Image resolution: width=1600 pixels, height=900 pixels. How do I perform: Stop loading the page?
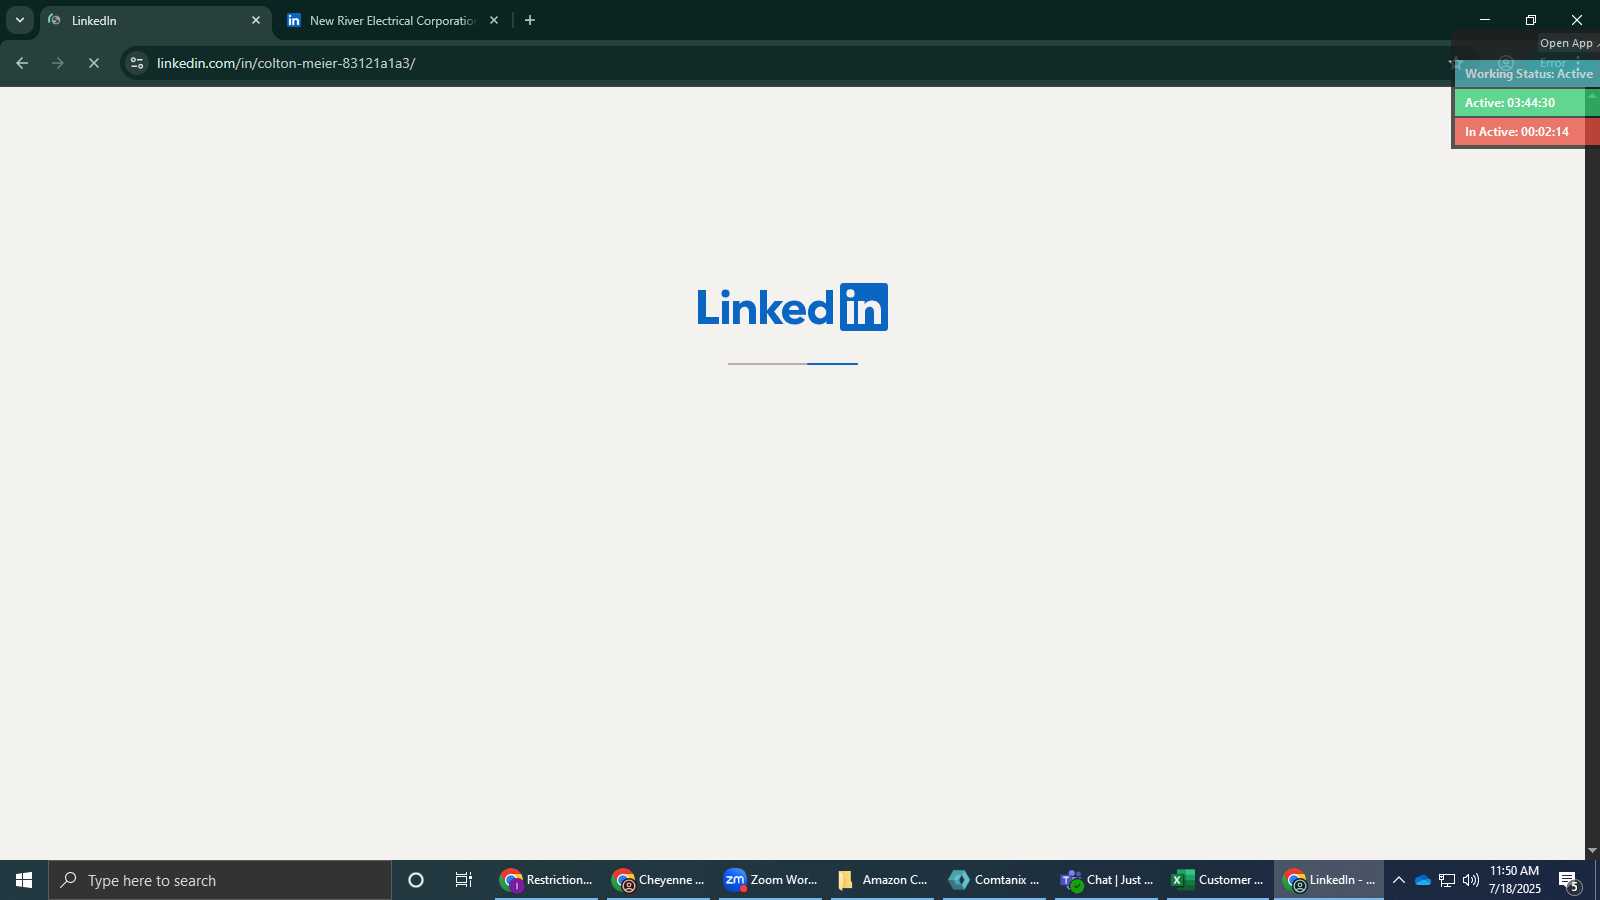tap(94, 63)
